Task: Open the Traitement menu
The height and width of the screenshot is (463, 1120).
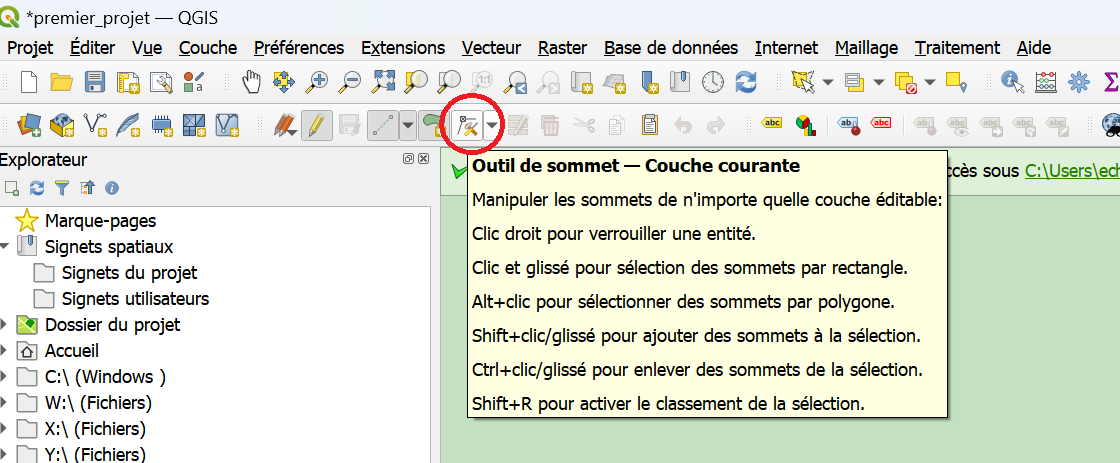Action: coord(957,48)
